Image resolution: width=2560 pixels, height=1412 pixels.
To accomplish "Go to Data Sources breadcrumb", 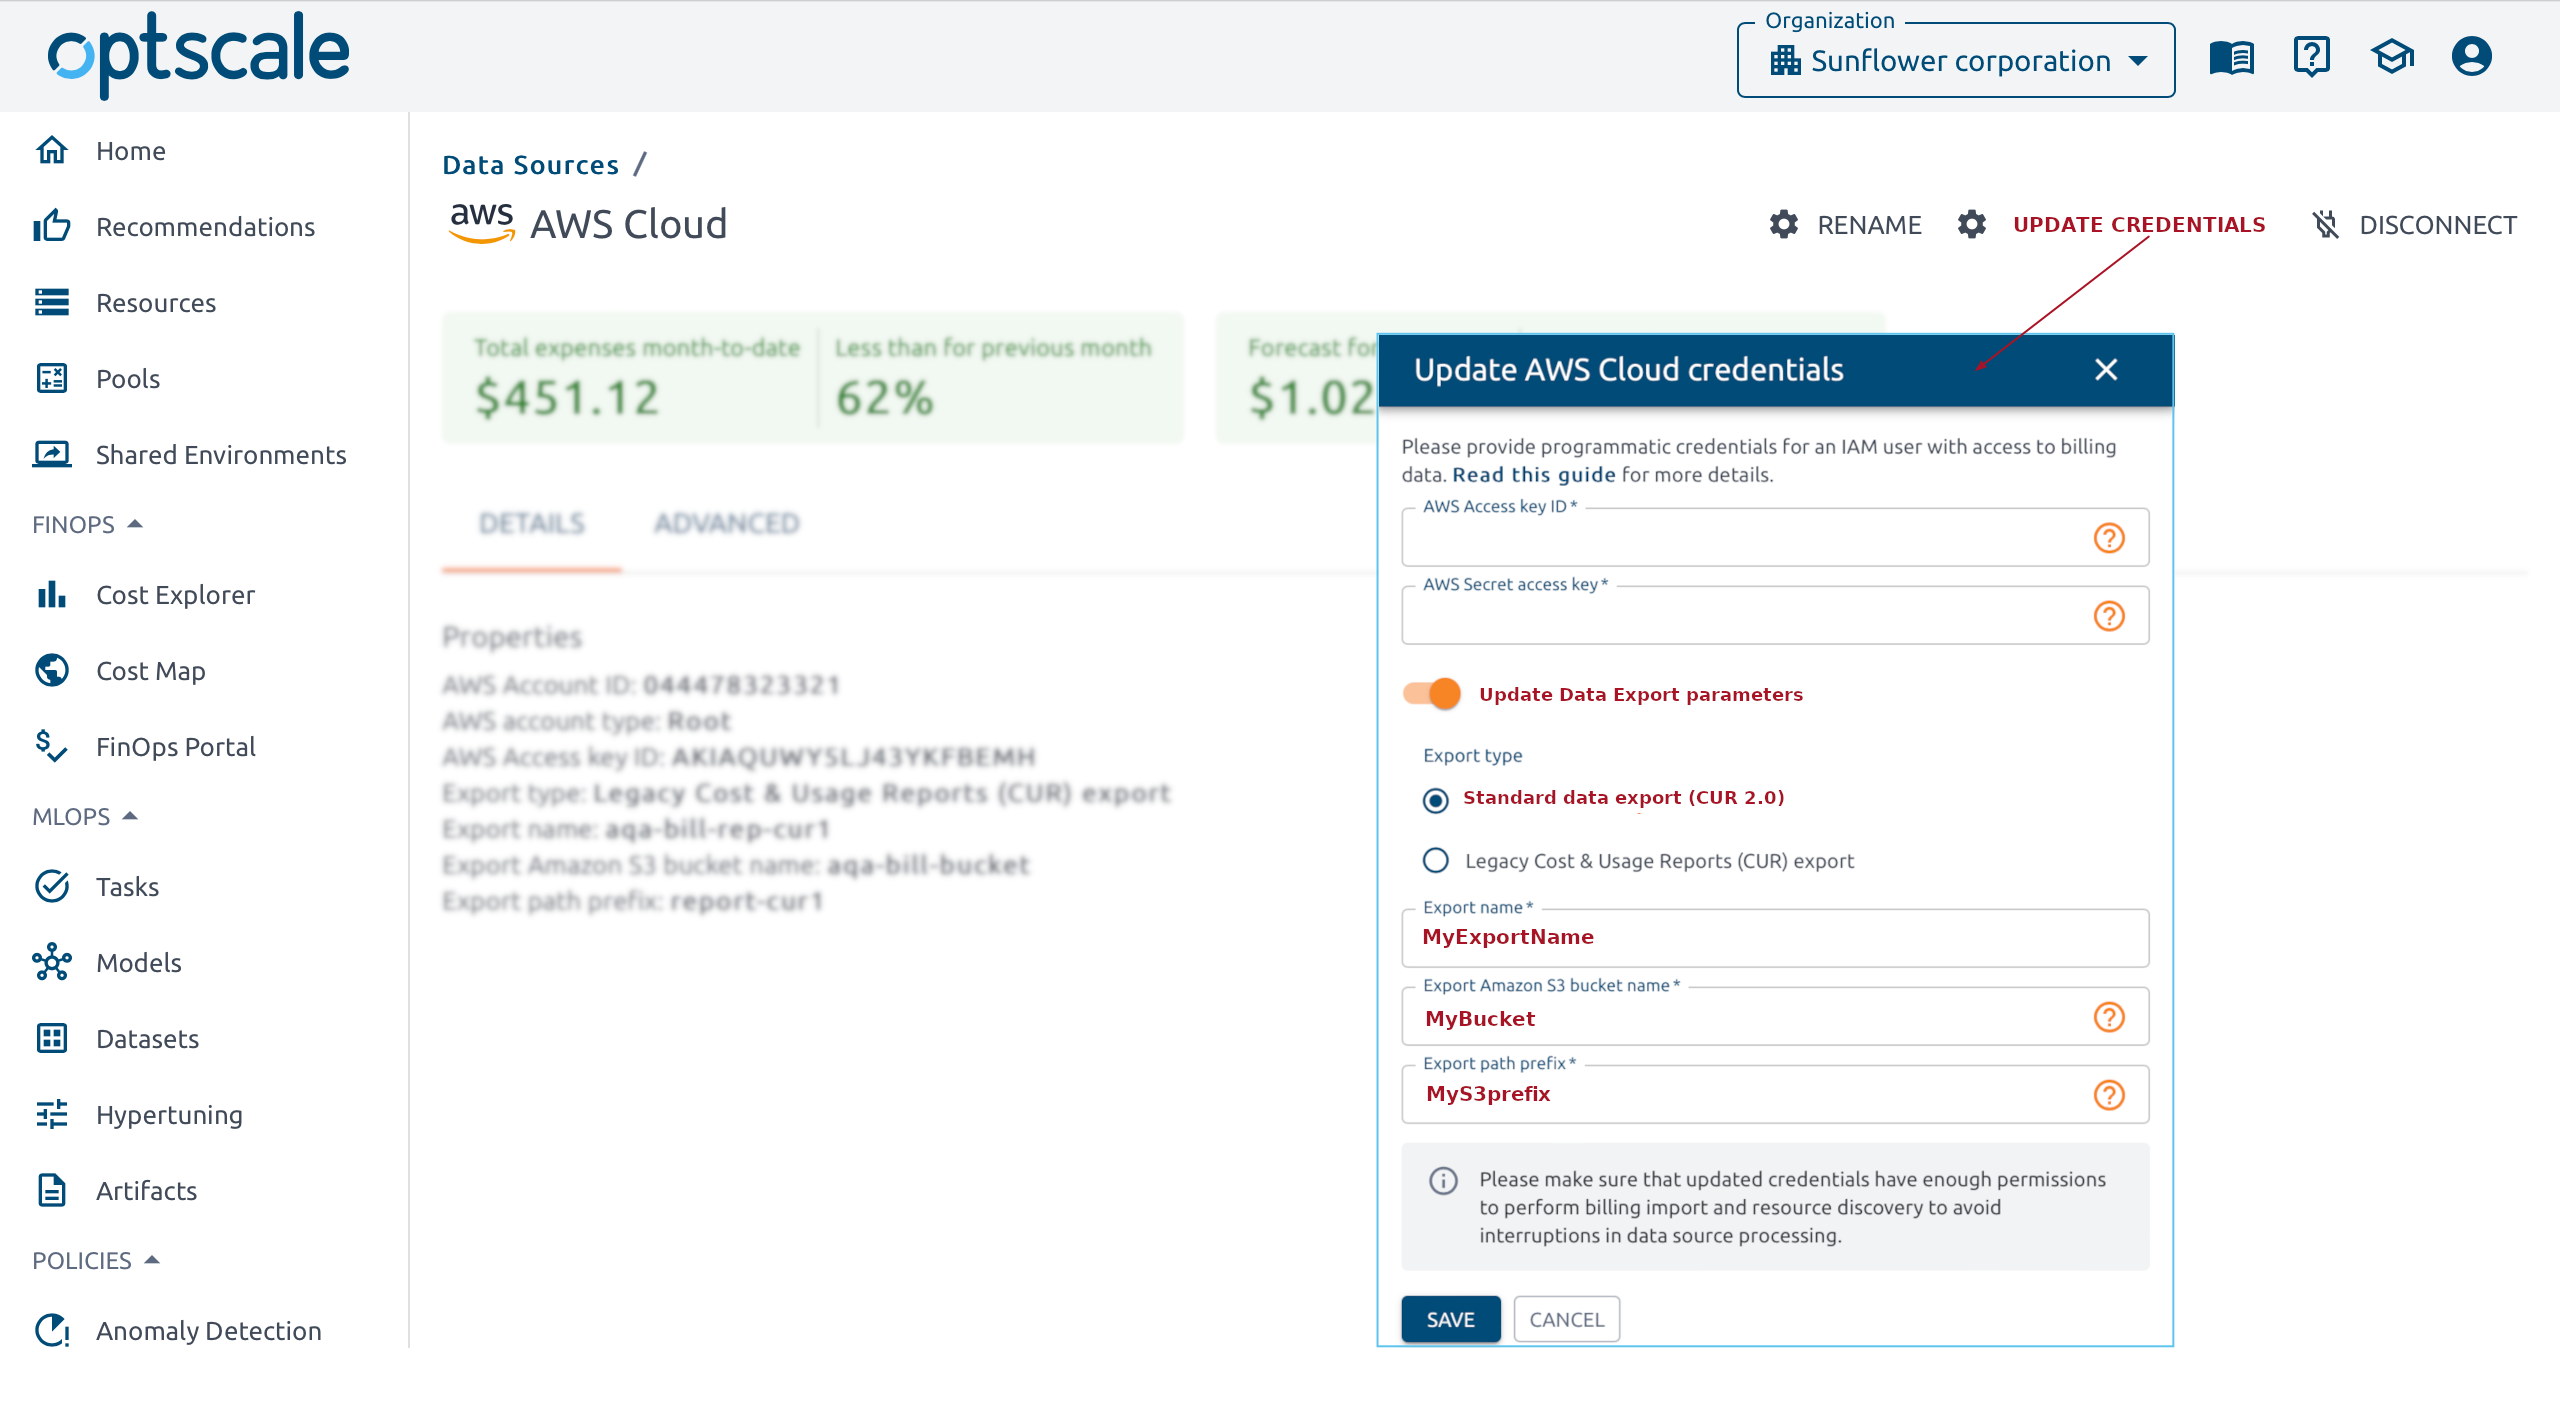I will [531, 165].
